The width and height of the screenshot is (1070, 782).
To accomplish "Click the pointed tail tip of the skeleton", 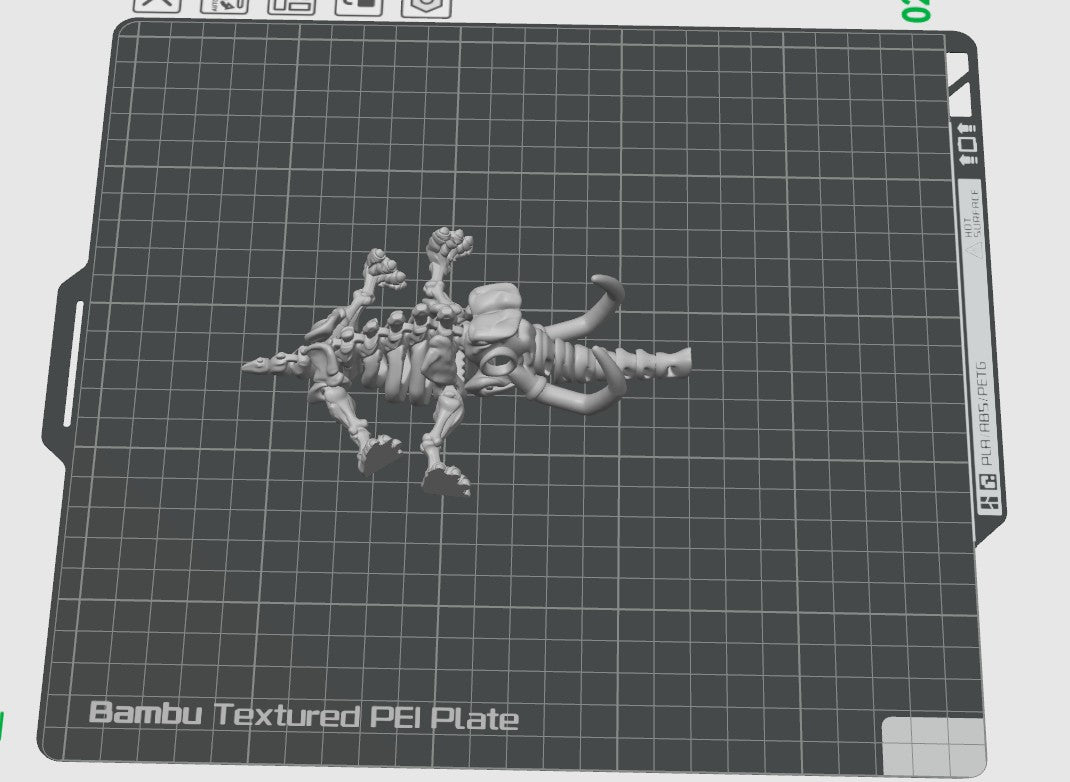I will [250, 366].
